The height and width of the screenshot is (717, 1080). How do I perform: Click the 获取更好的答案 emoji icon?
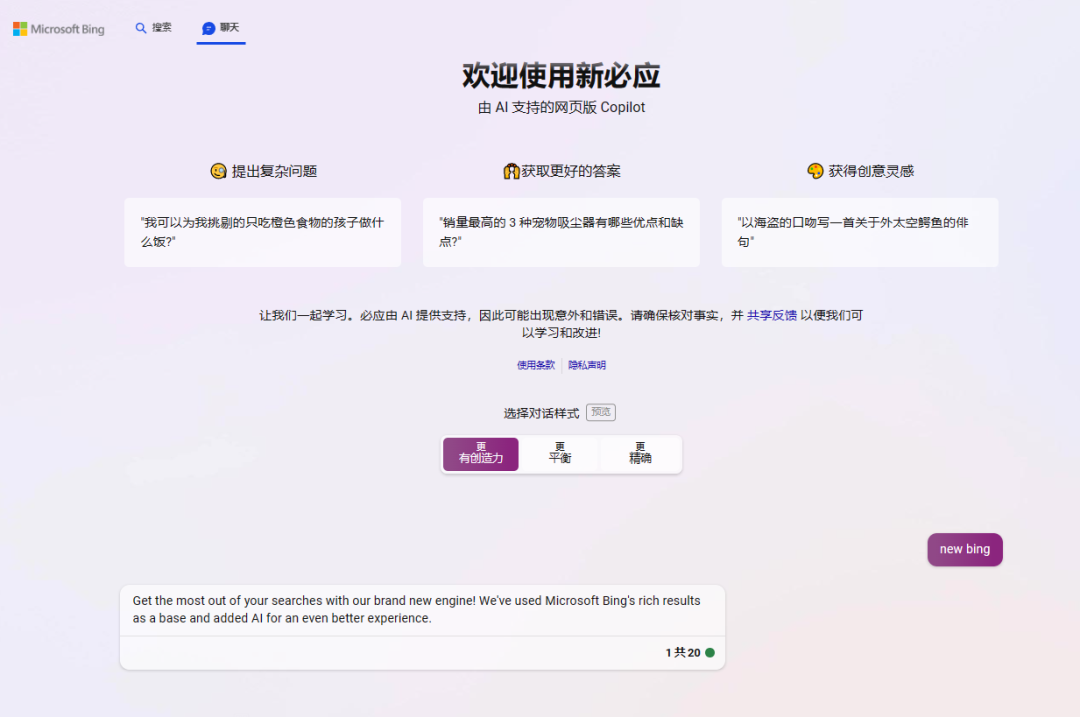coord(510,171)
